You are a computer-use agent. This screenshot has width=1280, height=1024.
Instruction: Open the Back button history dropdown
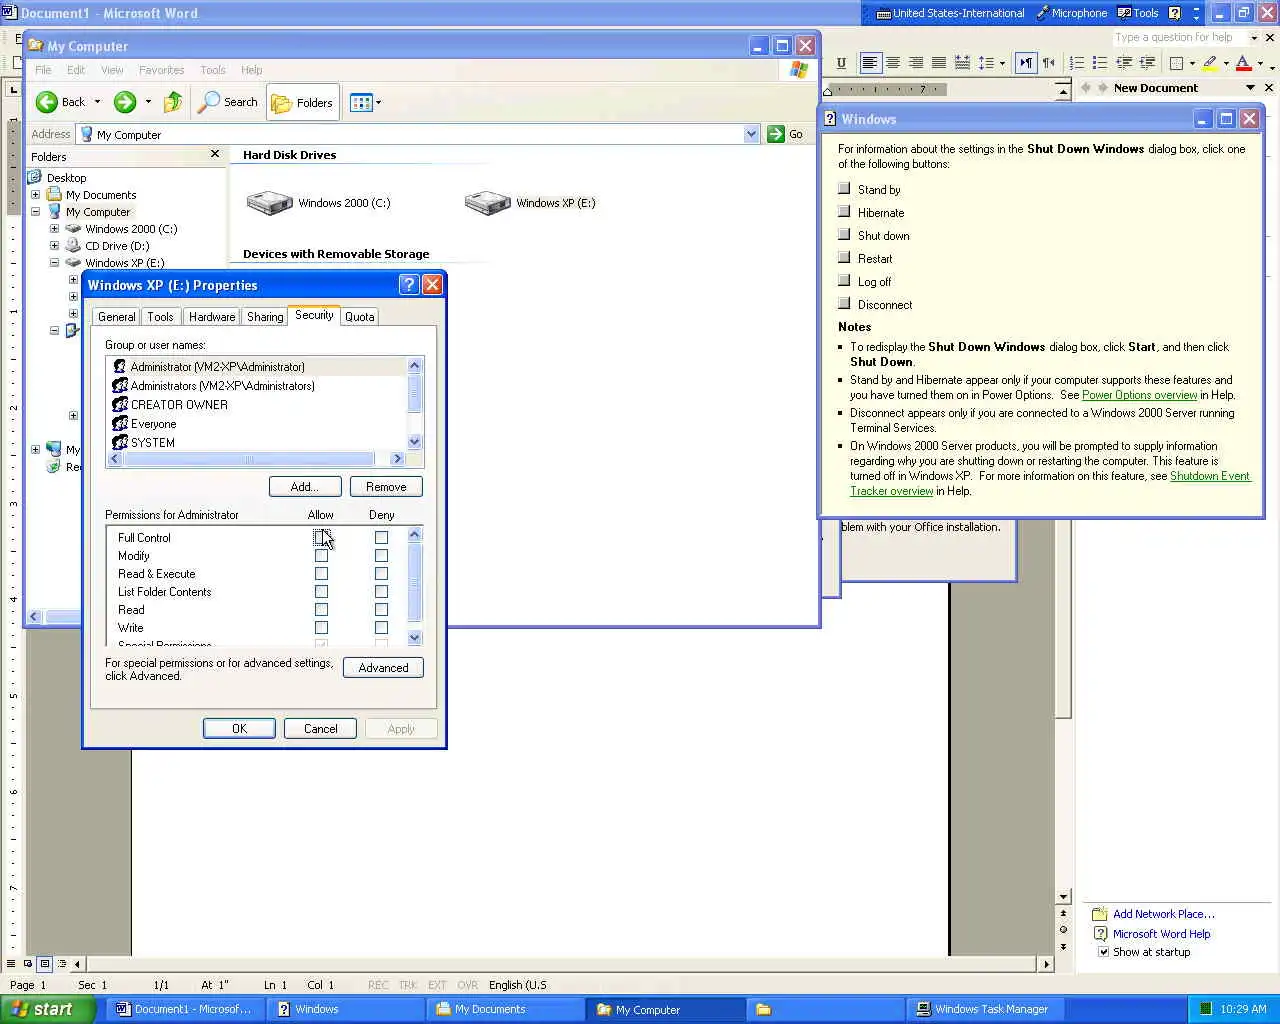click(x=97, y=102)
